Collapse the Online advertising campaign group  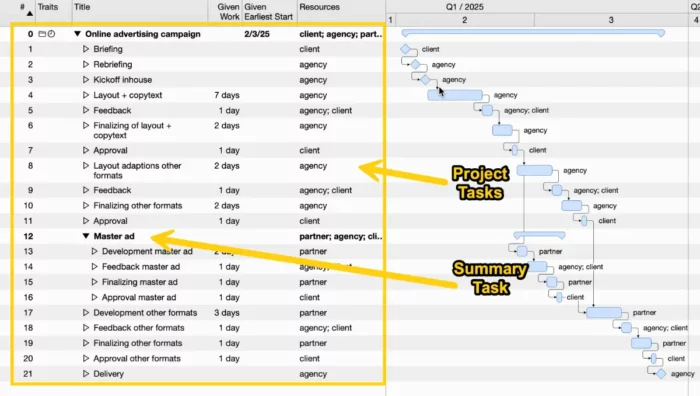77,34
